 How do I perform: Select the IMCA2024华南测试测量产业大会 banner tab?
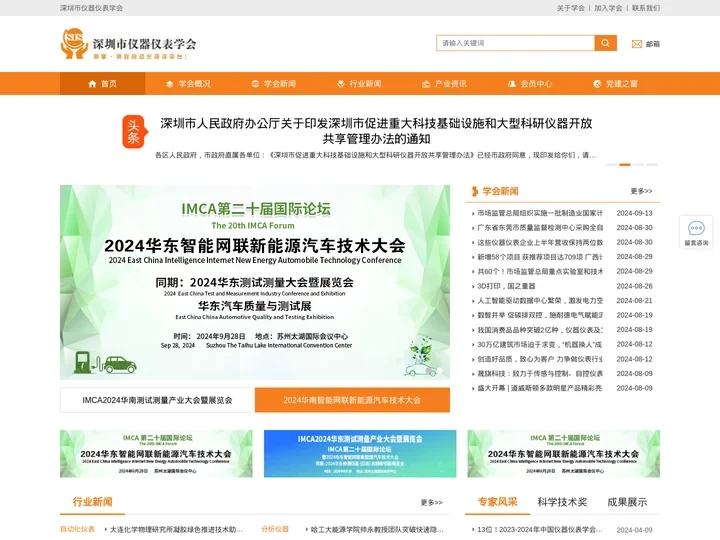pos(157,400)
